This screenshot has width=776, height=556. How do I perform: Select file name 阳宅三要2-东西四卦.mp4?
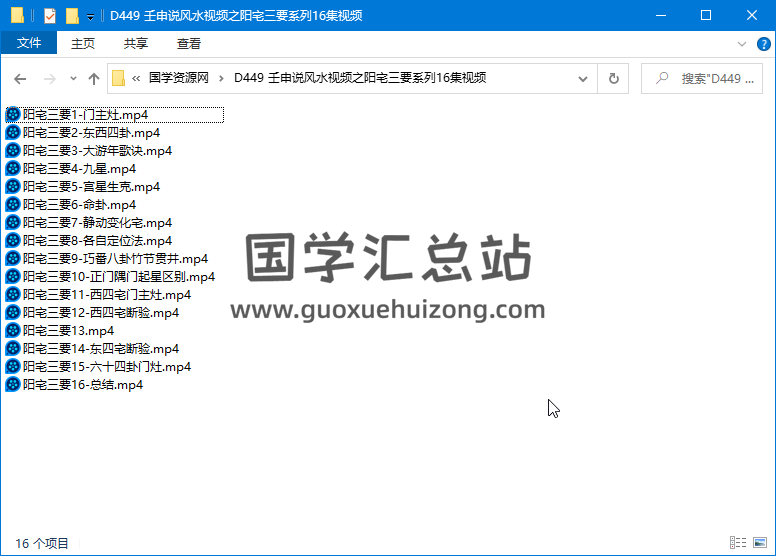(91, 133)
